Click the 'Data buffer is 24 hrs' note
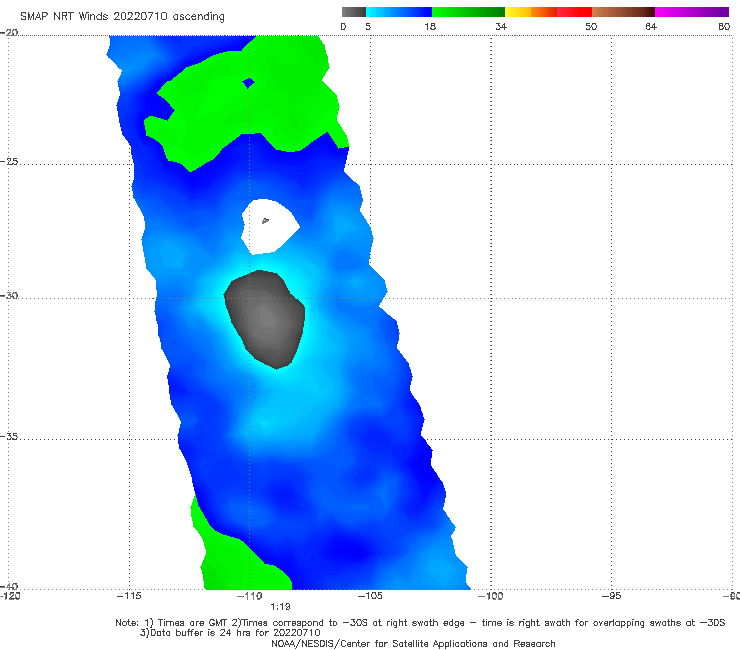The width and height of the screenshot is (740, 650). [230, 633]
